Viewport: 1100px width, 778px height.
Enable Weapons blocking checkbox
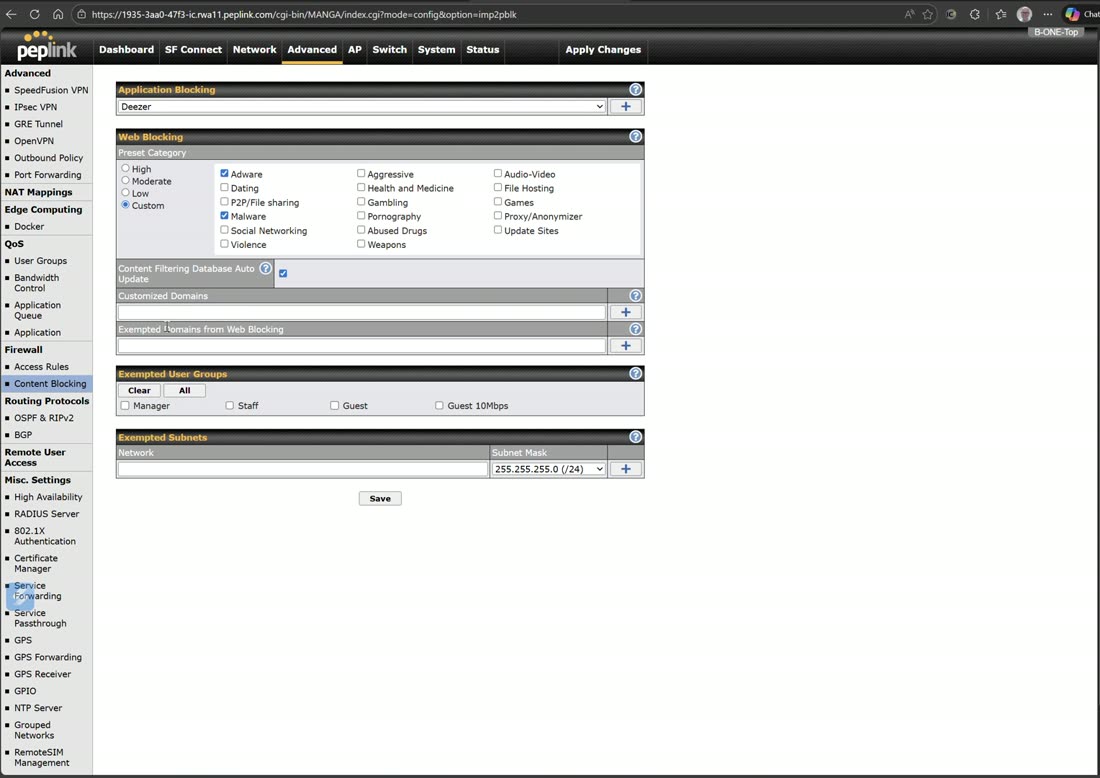tap(361, 243)
